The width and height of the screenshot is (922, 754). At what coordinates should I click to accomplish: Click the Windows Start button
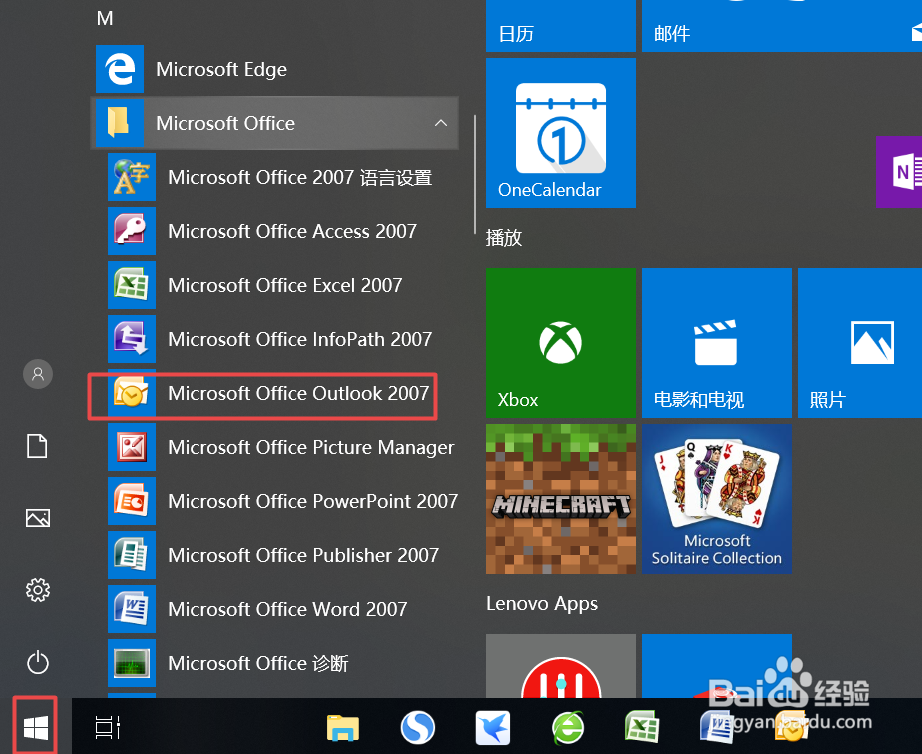click(36, 728)
